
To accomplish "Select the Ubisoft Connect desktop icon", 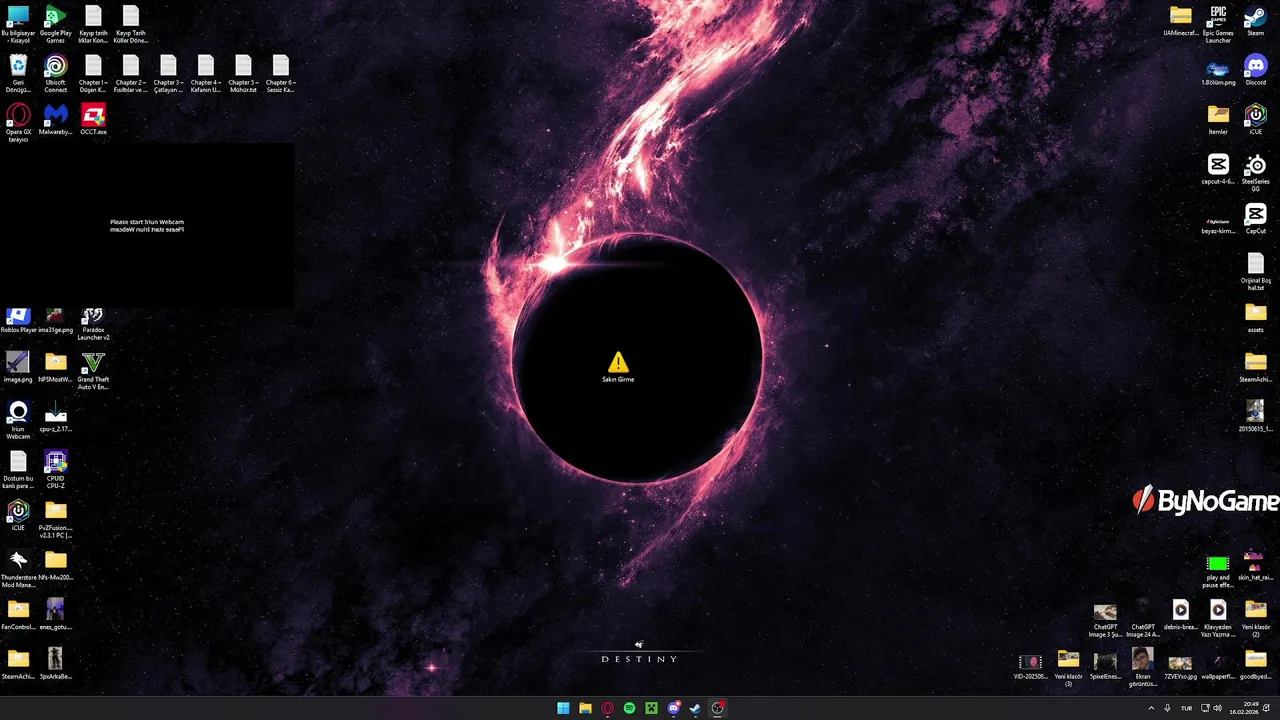I will pyautogui.click(x=56, y=67).
